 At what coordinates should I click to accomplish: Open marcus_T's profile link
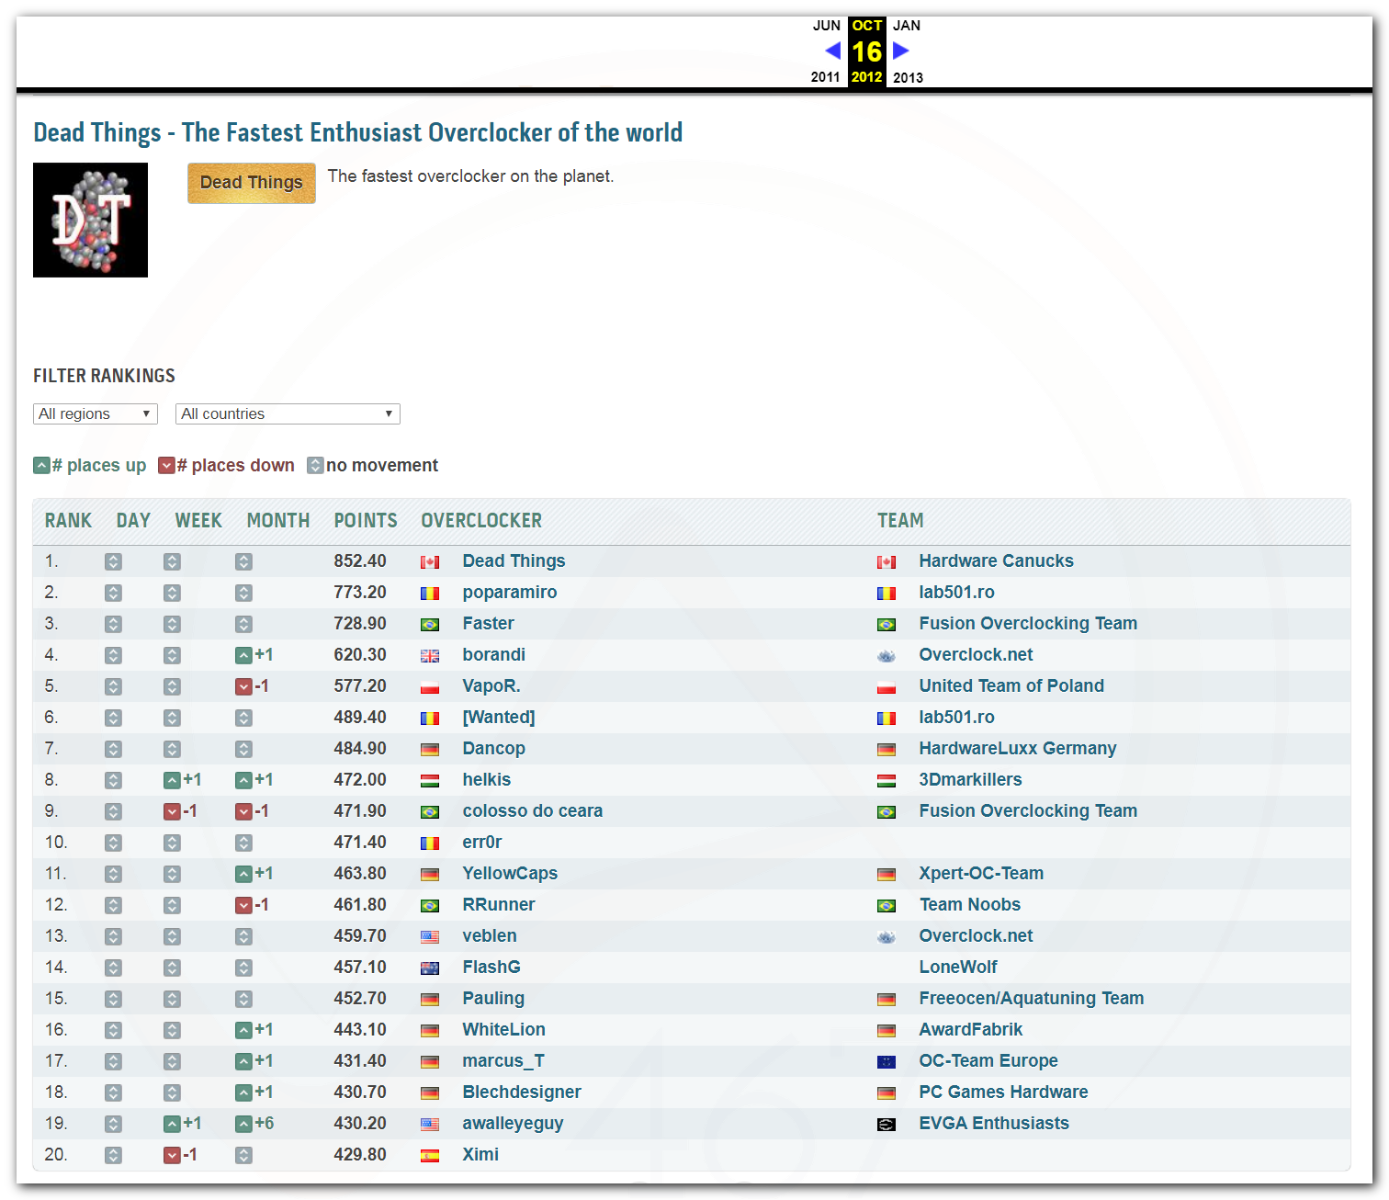[503, 1061]
